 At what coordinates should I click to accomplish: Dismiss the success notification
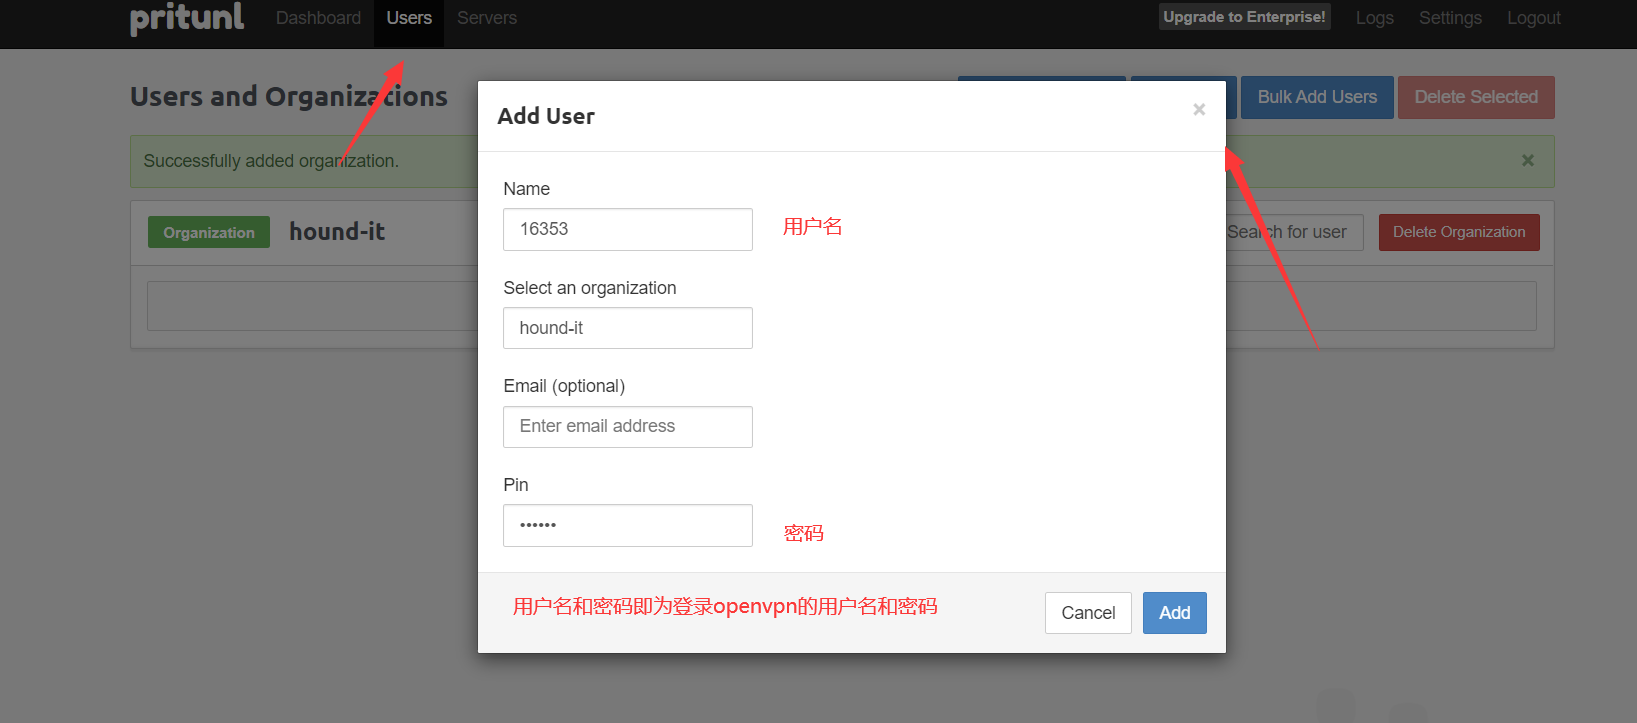(x=1528, y=160)
